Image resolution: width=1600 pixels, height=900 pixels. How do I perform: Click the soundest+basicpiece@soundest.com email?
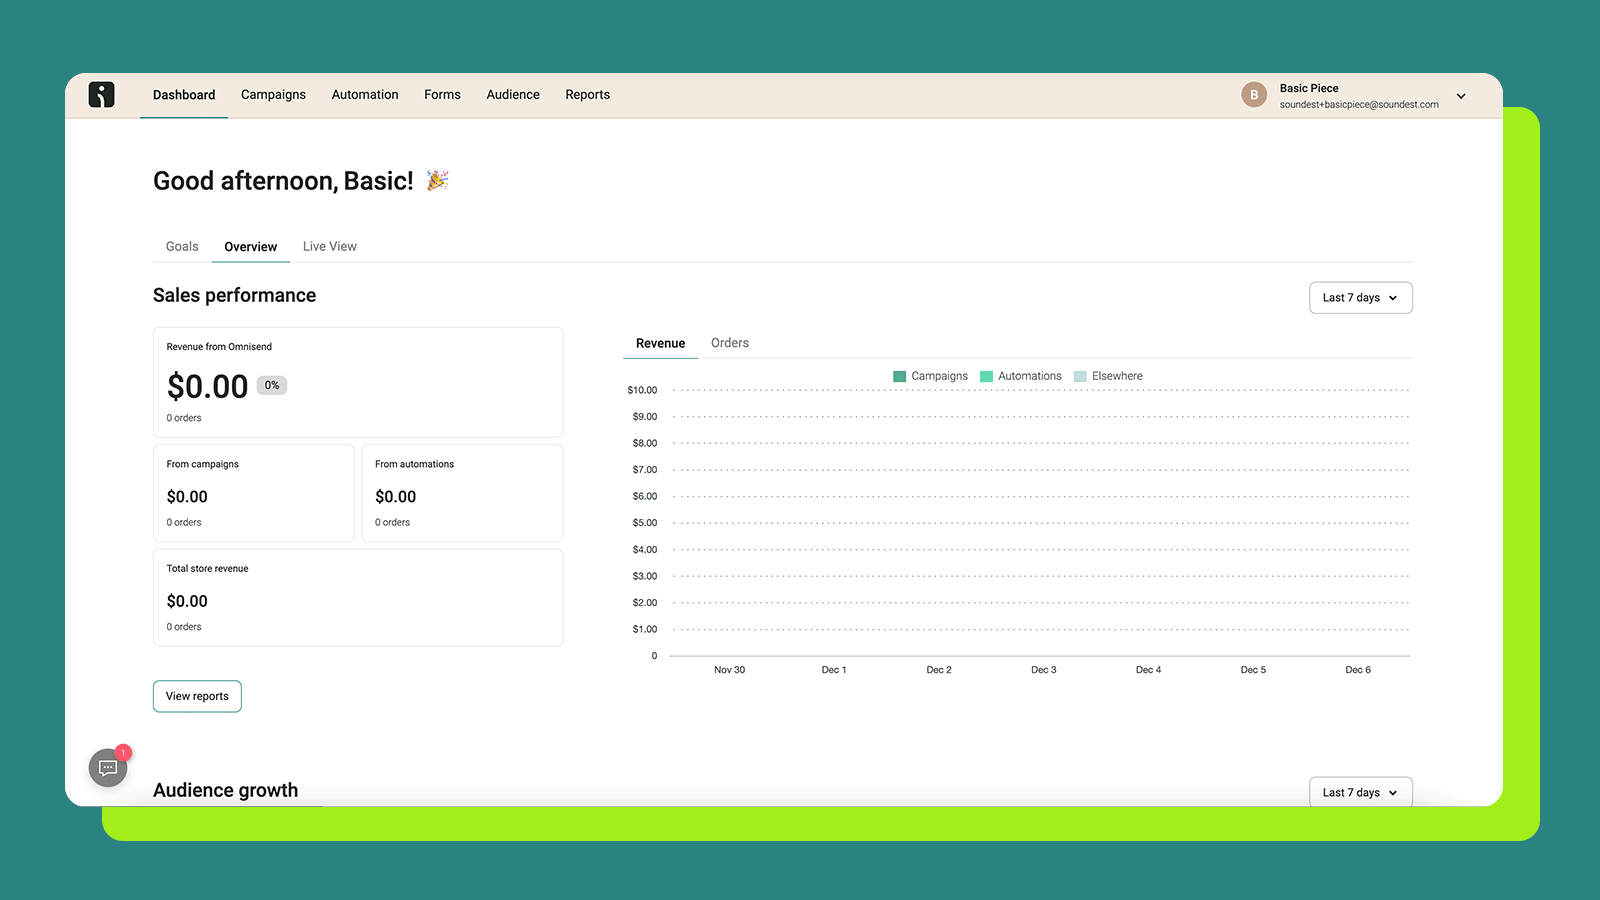[1359, 104]
